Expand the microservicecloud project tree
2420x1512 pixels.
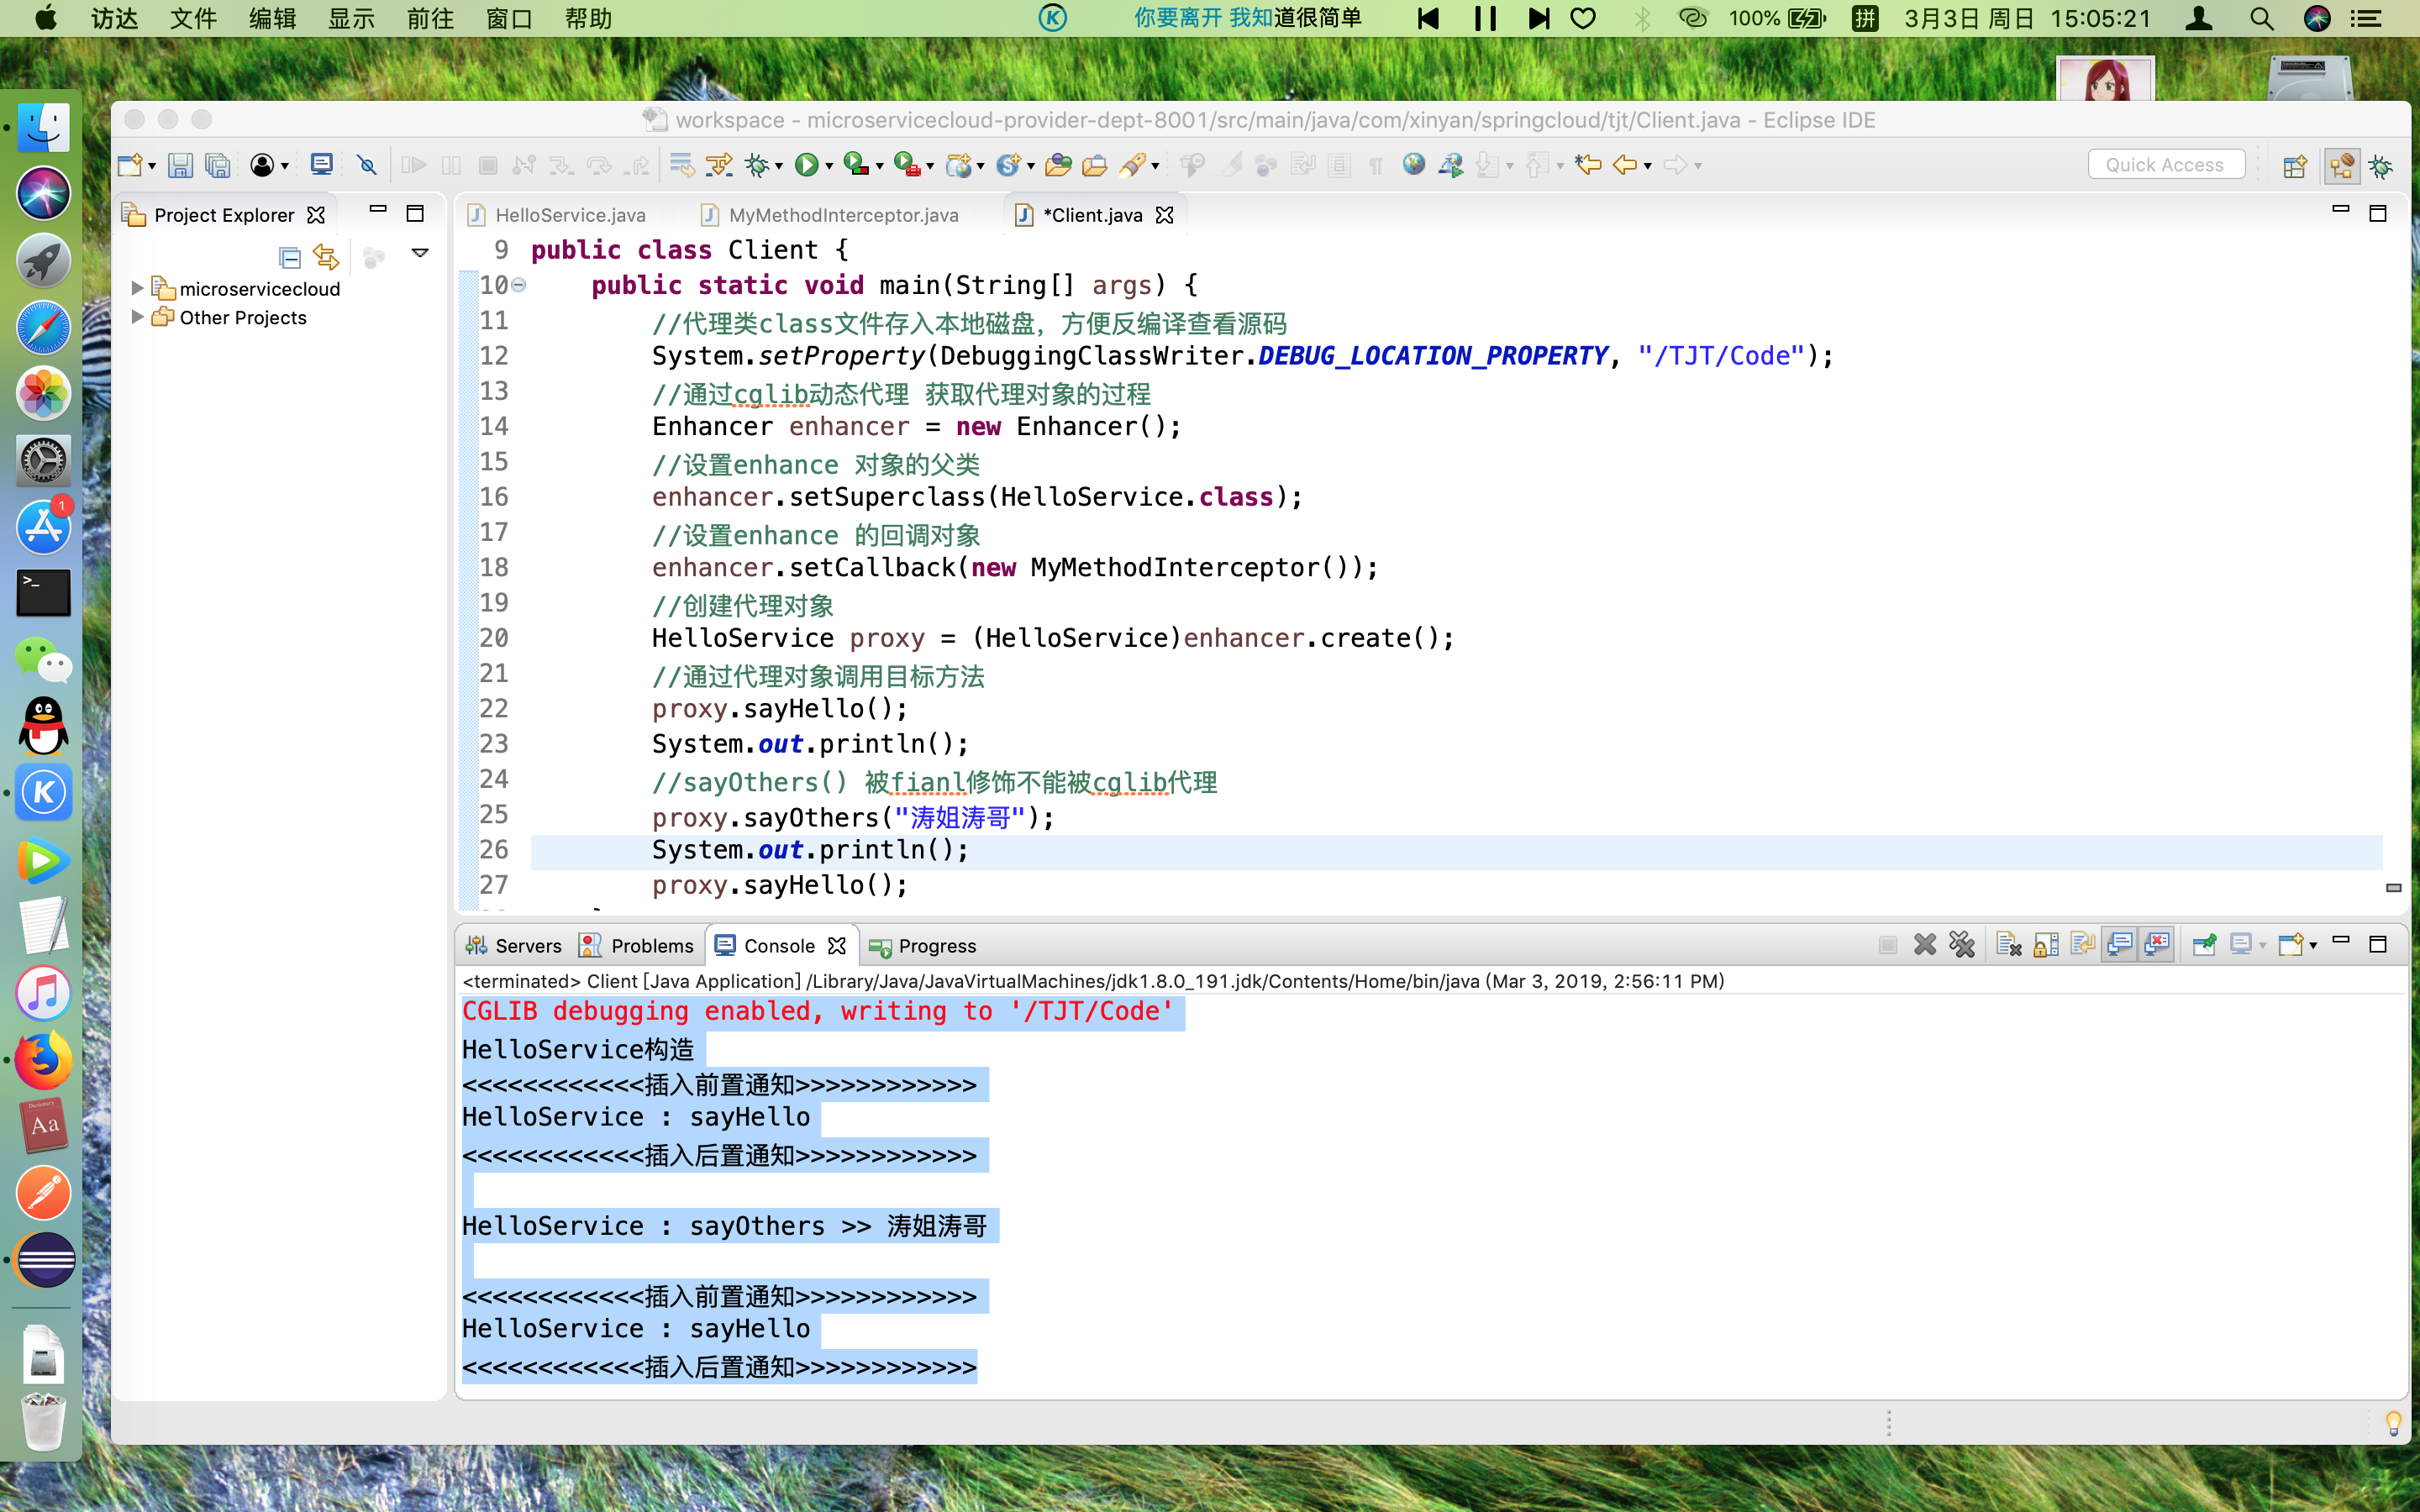(138, 288)
